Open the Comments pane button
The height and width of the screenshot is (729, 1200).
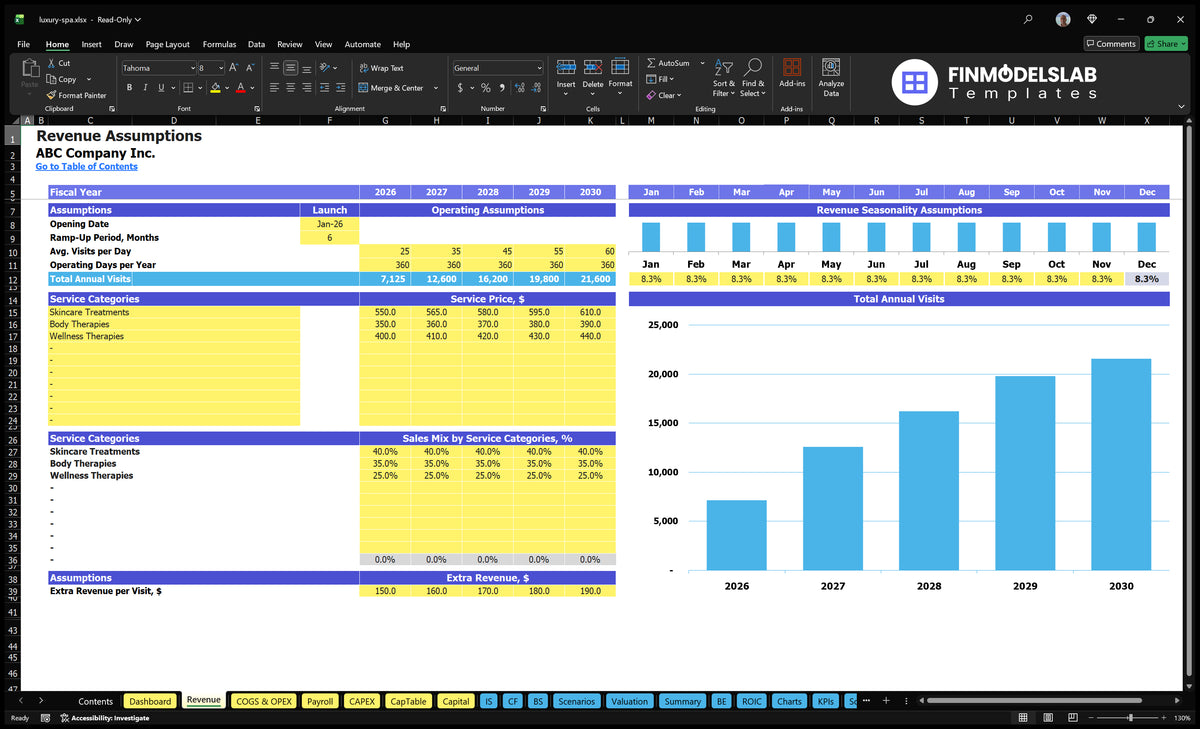[x=1111, y=44]
